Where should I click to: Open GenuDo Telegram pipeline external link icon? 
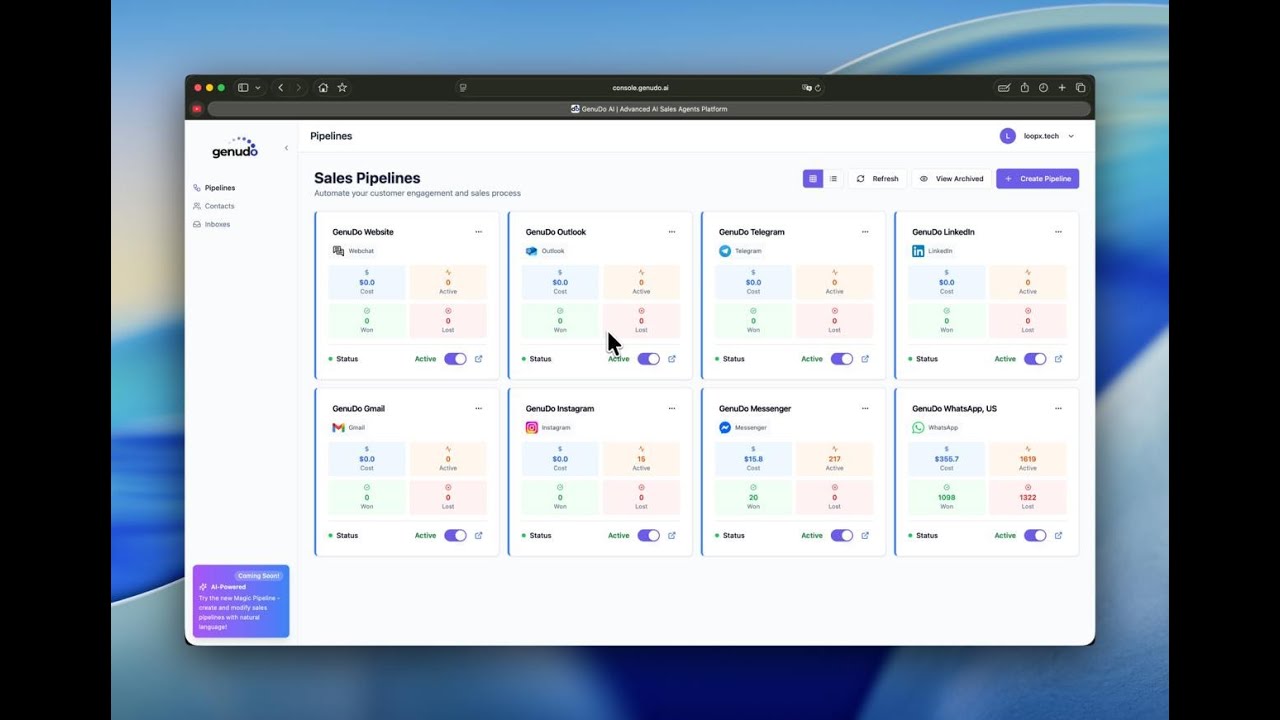865,359
